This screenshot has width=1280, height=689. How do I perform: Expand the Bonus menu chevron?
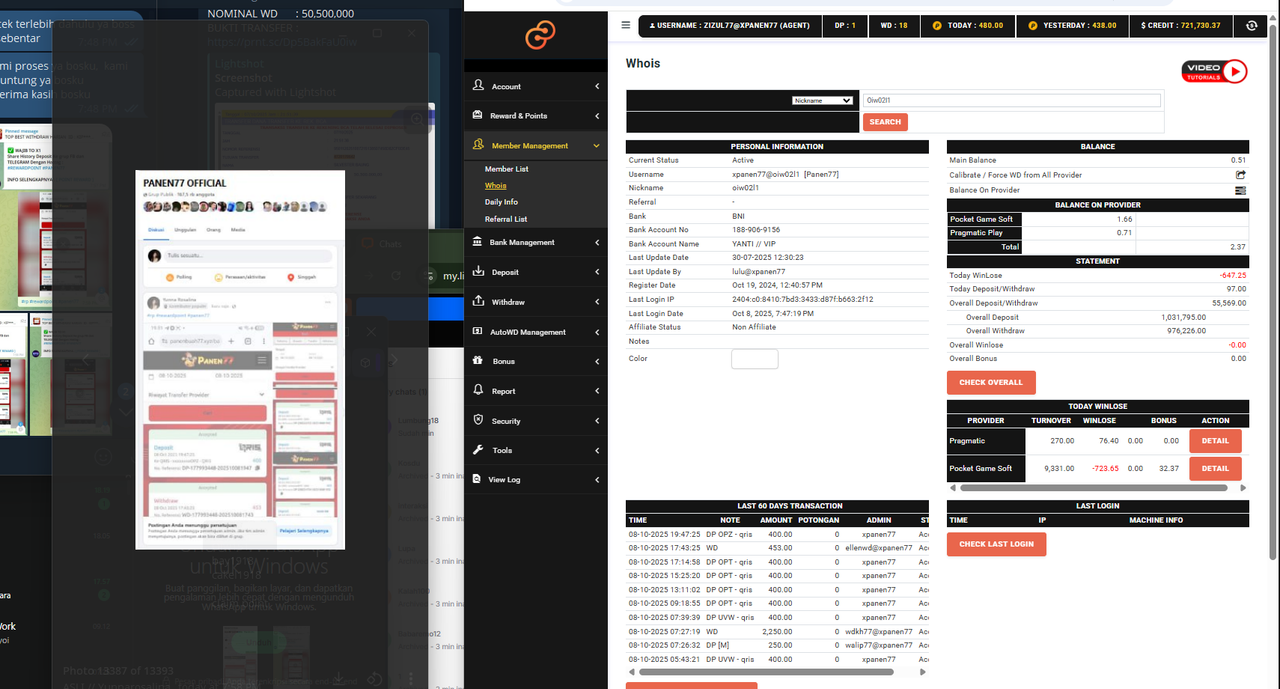click(597, 362)
